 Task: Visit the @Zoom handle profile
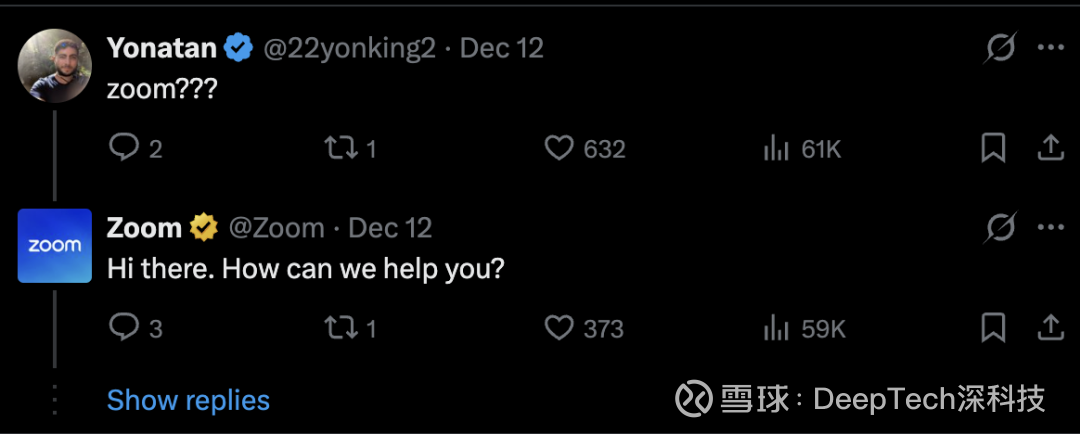point(277,228)
